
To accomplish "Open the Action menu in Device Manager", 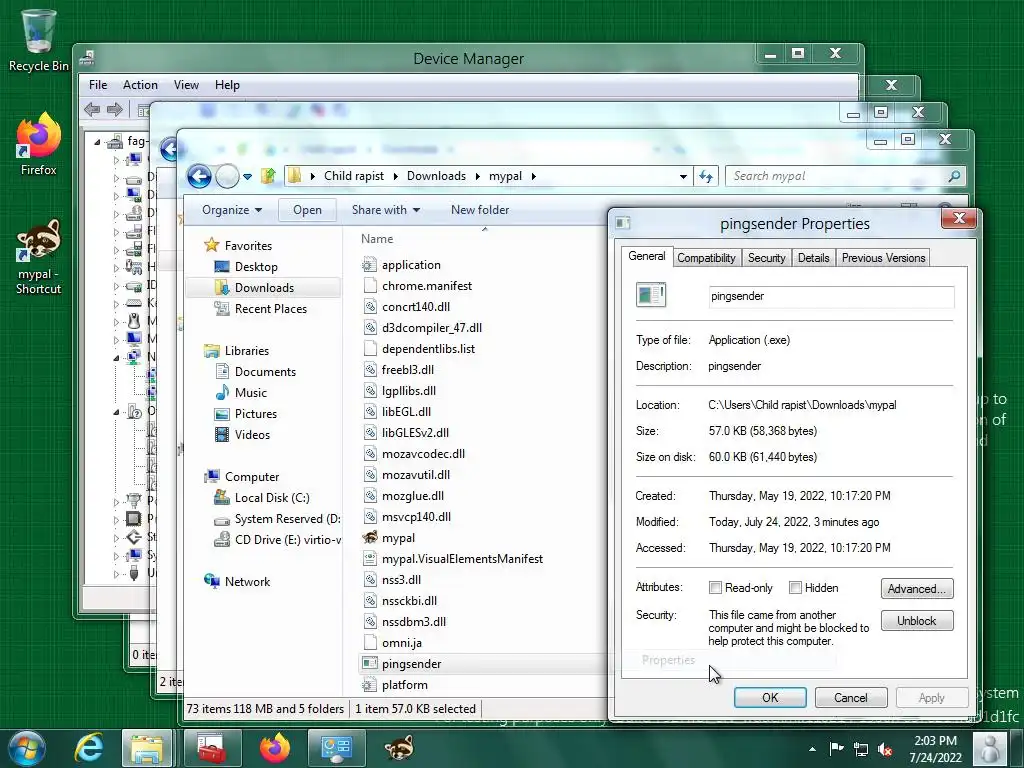I will (140, 85).
